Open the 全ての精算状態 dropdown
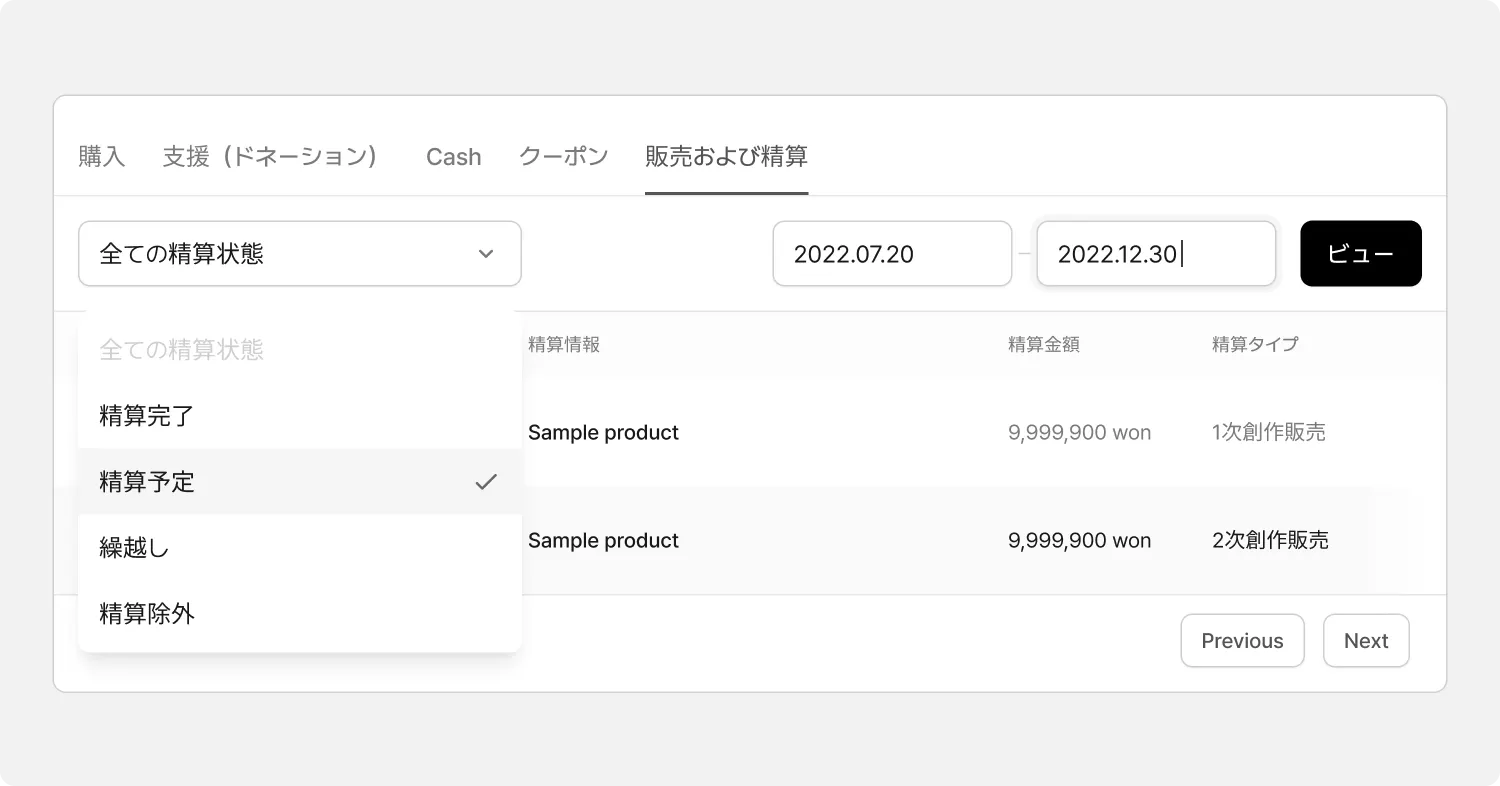 click(299, 254)
